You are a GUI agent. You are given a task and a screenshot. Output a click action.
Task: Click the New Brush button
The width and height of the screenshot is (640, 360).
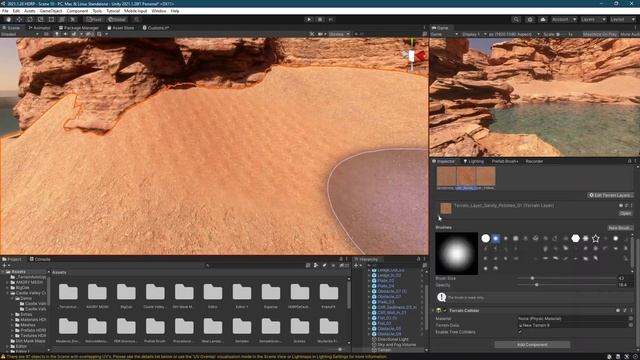(620, 228)
